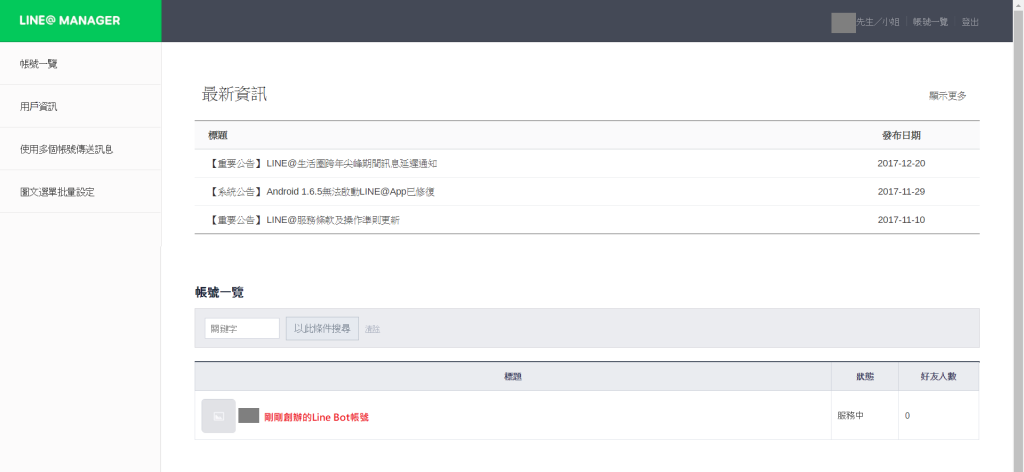Screen dimensions: 1024x472
Task: Click 清除 to clear search
Action: click(x=372, y=329)
